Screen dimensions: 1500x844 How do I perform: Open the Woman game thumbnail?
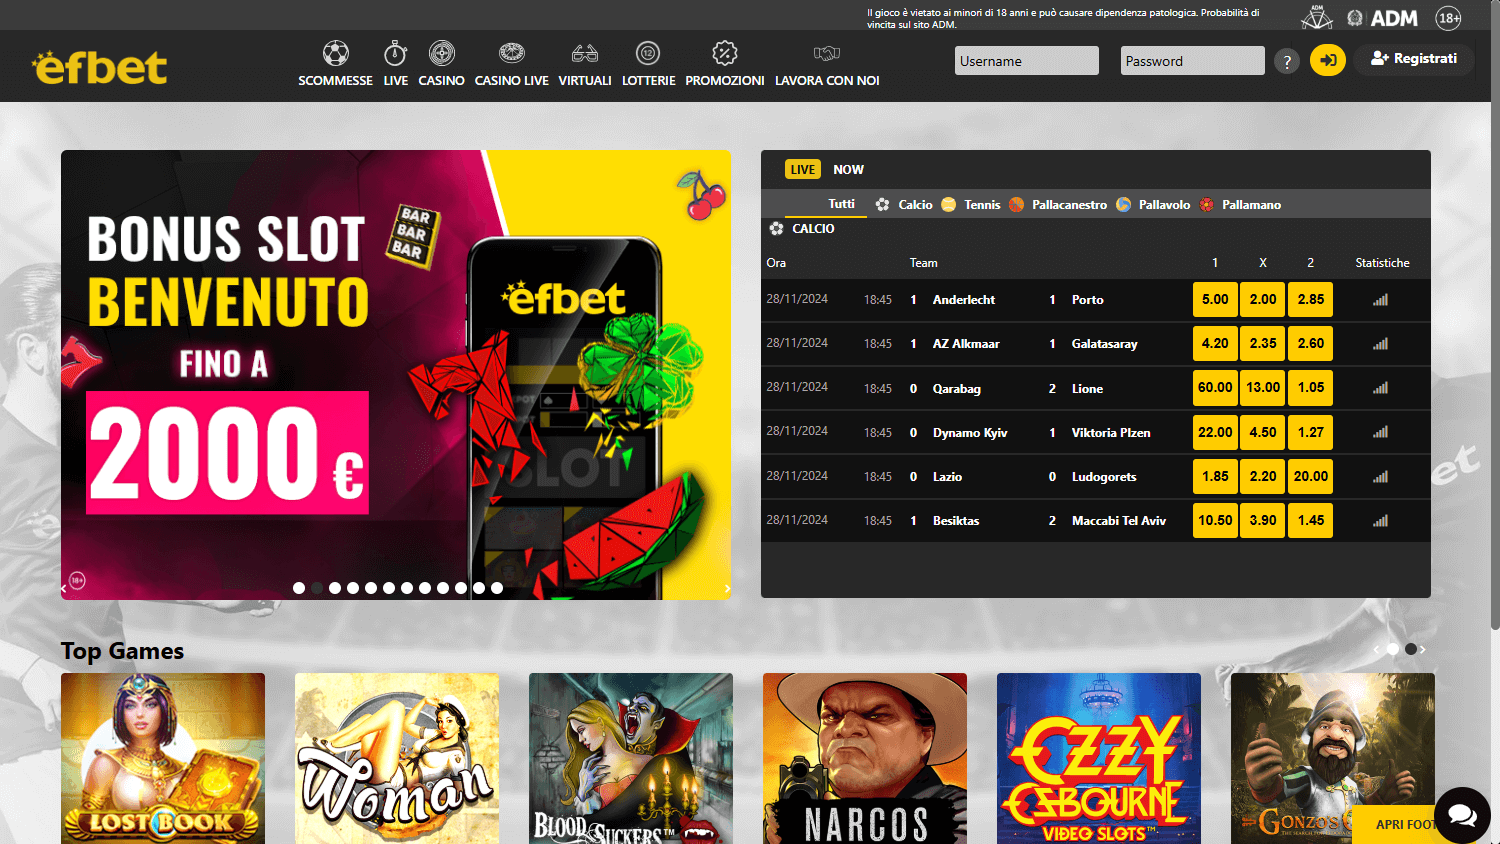(397, 758)
